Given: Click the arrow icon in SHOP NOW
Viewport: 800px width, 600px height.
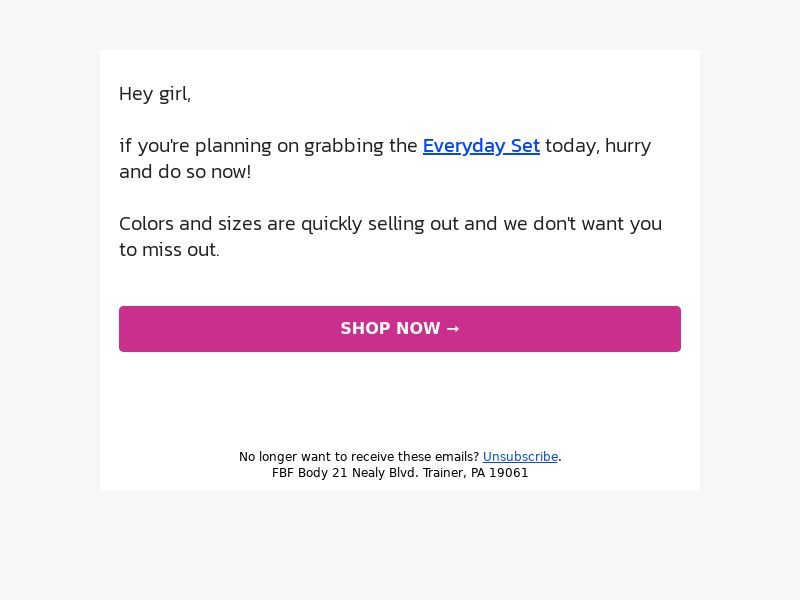Looking at the screenshot, I should point(453,329).
